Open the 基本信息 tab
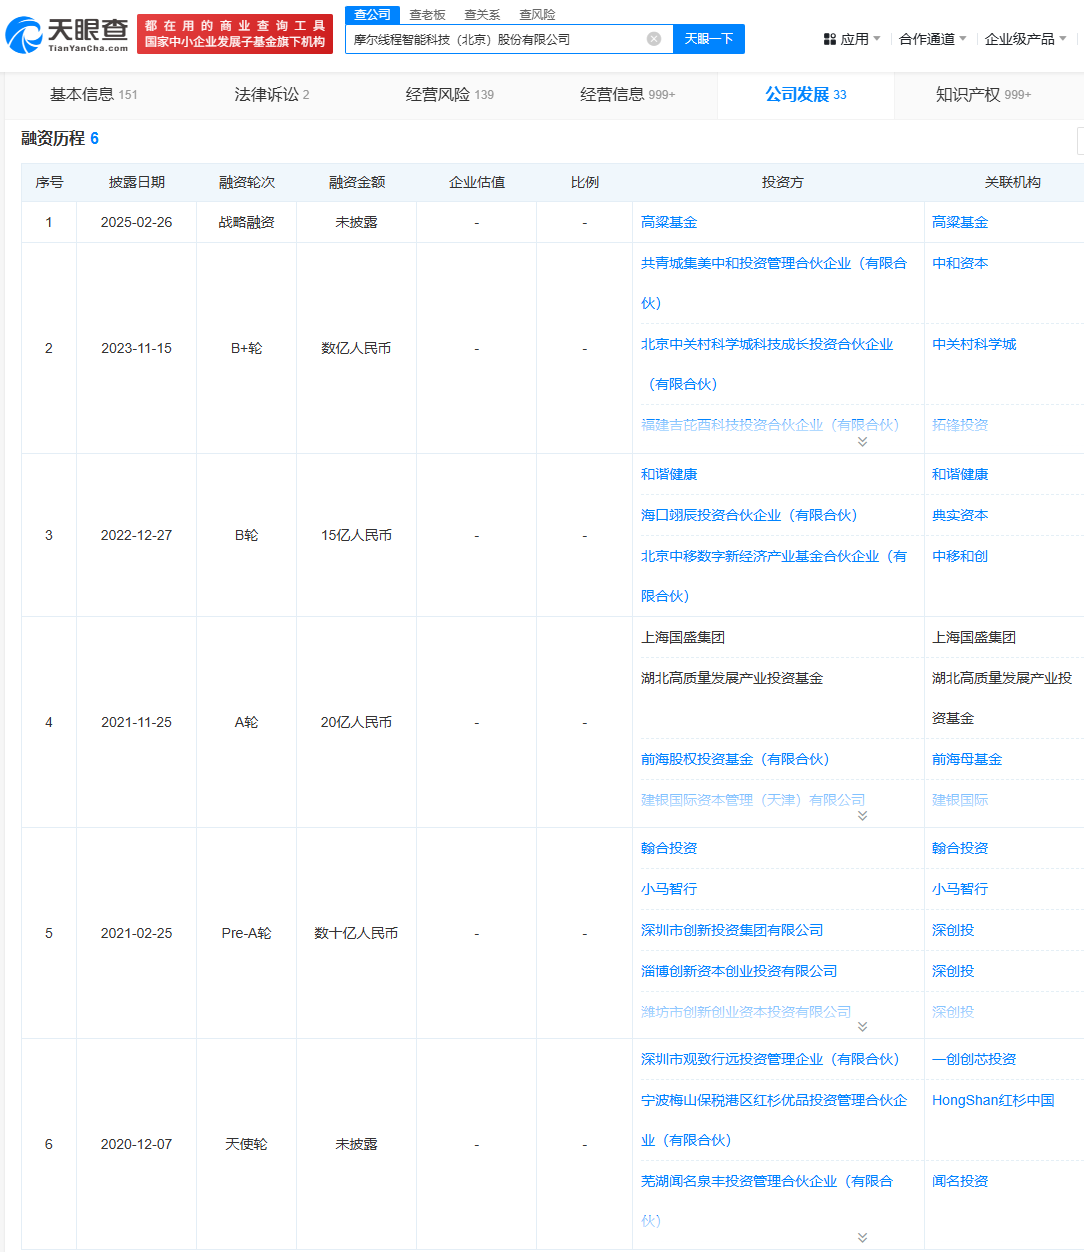This screenshot has width=1084, height=1252. click(x=94, y=95)
